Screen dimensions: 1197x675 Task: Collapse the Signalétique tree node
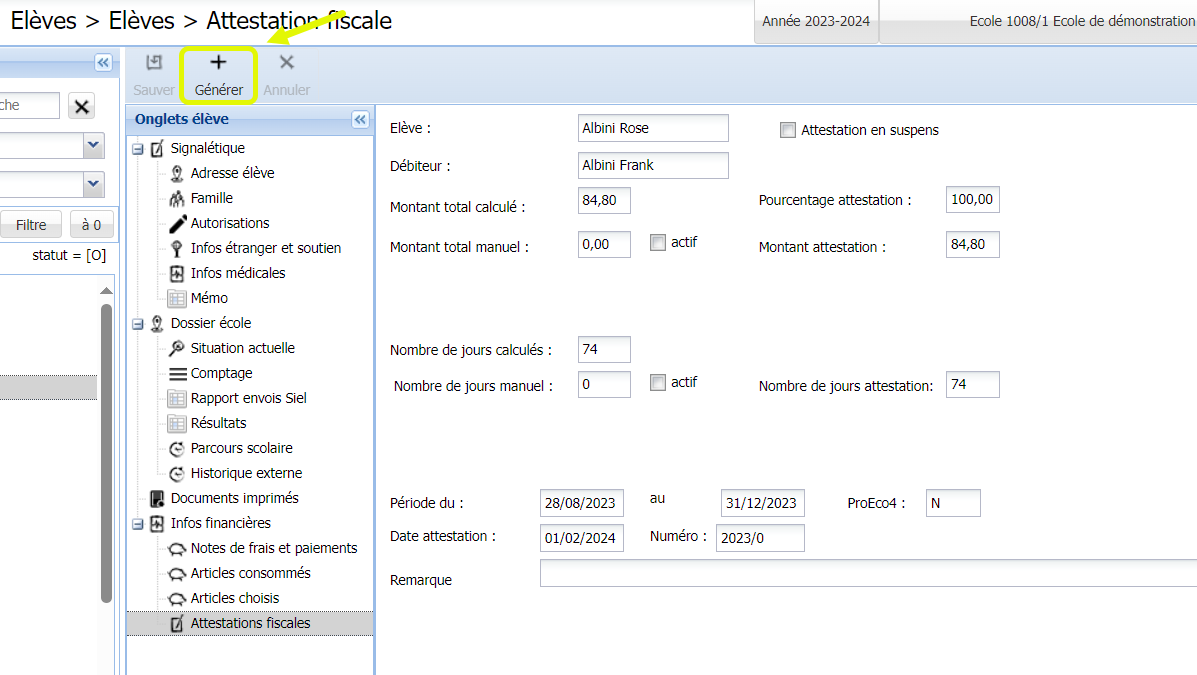coord(138,149)
